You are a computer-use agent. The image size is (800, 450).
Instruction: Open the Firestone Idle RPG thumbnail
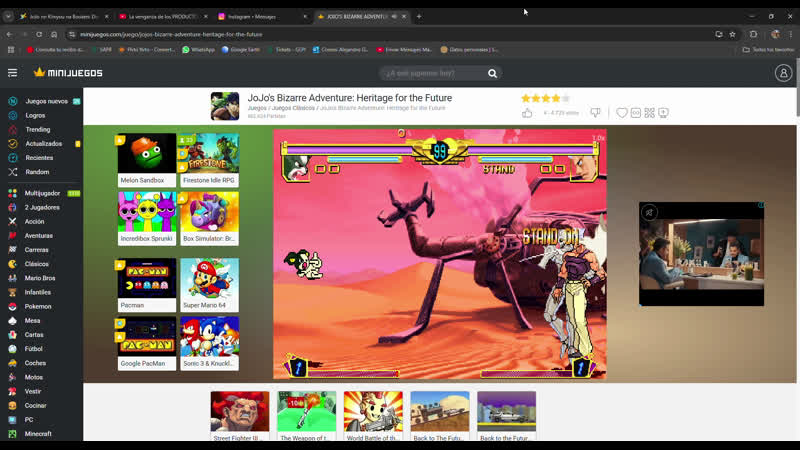(x=209, y=160)
